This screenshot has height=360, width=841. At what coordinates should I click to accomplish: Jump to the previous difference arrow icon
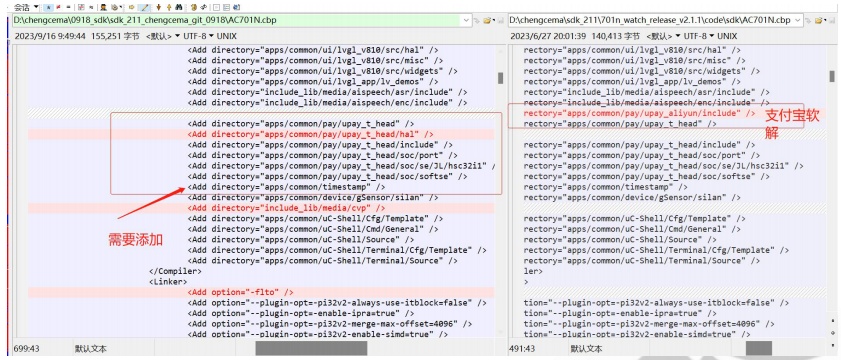169,8
